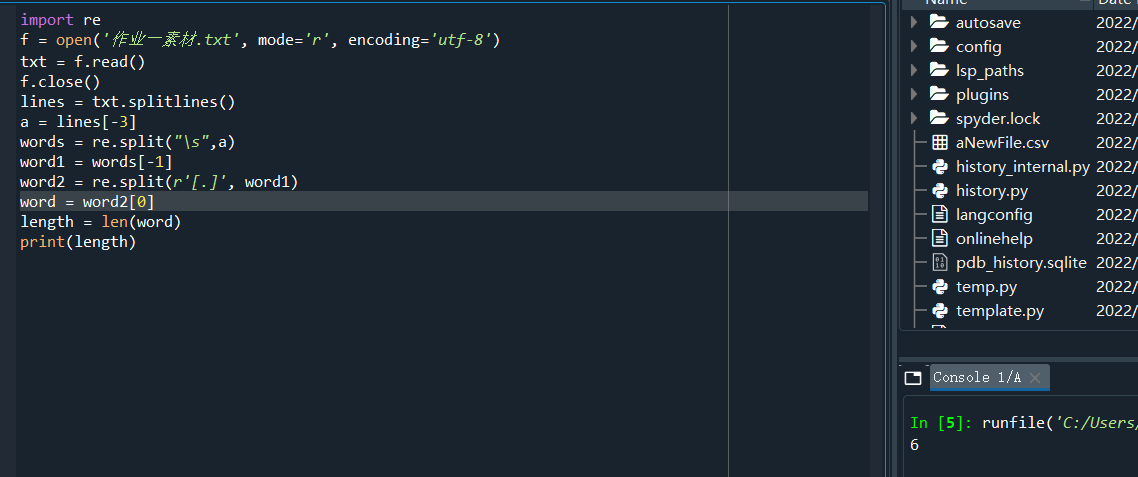Close the Console 1/A tab

[1035, 378]
